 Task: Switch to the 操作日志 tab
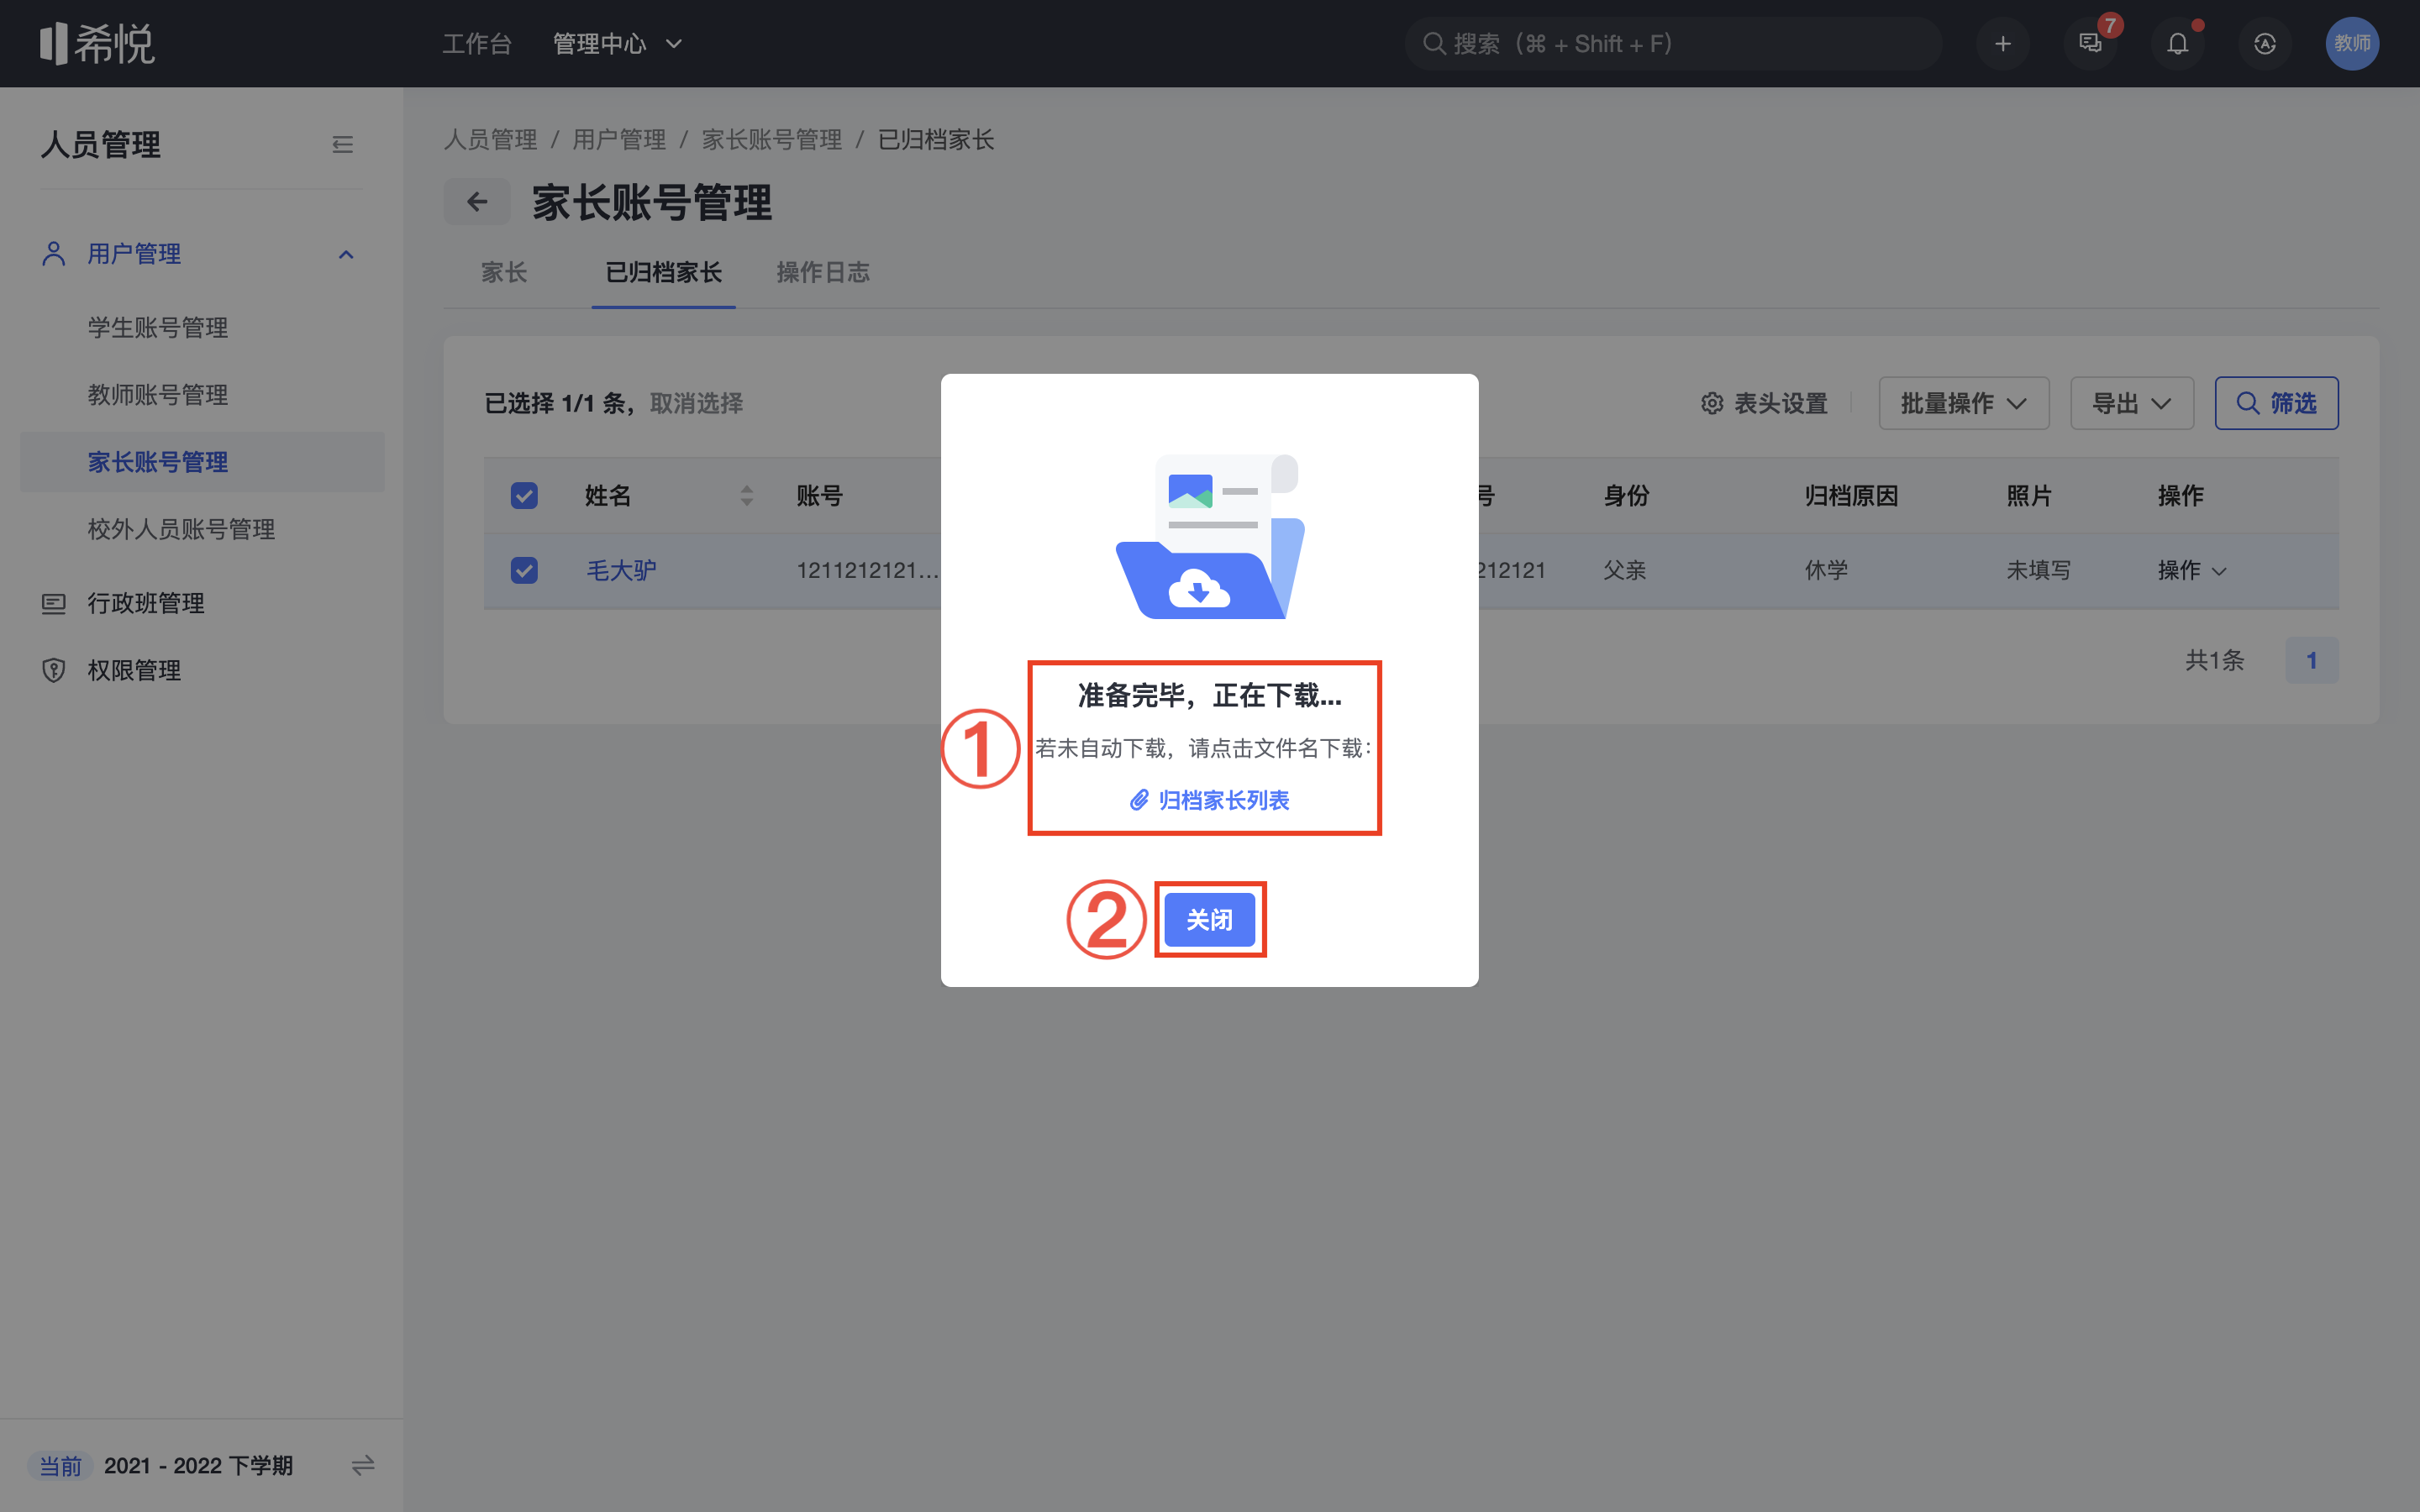(x=823, y=272)
